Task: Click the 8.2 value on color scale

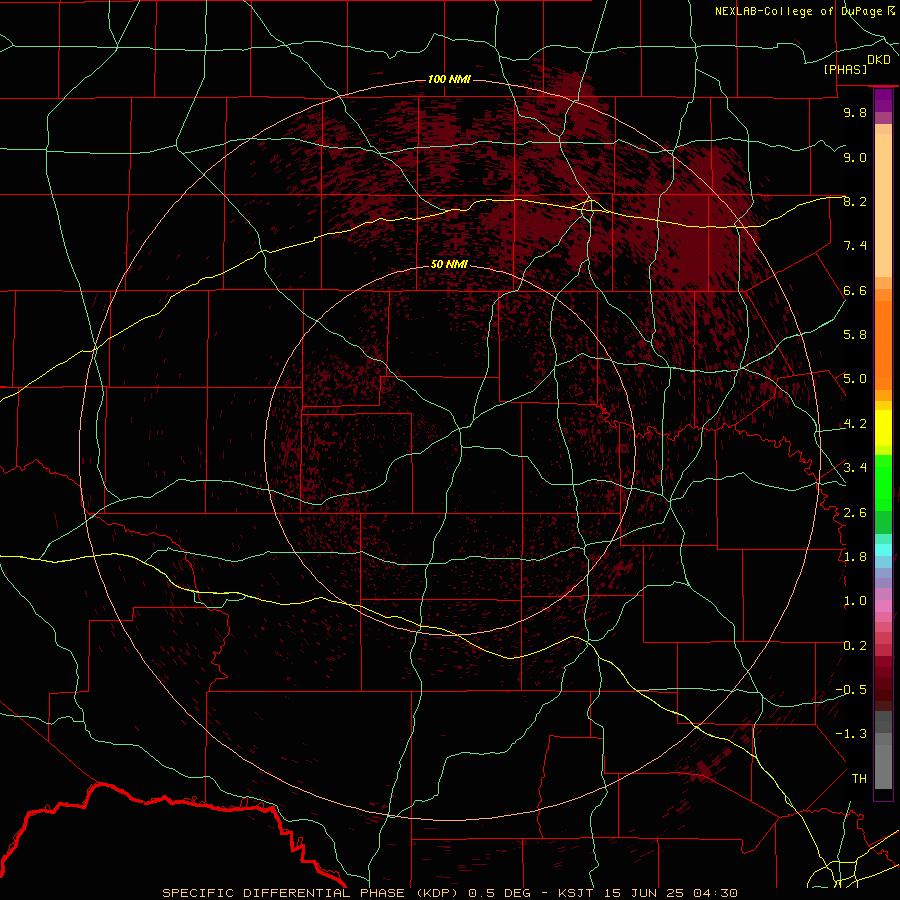Action: (855, 201)
